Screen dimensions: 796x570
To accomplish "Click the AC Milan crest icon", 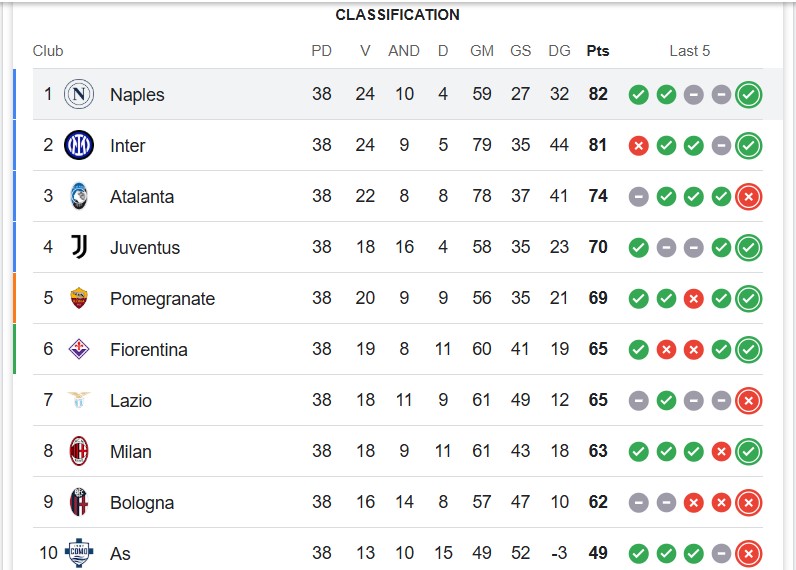I will point(79,451).
